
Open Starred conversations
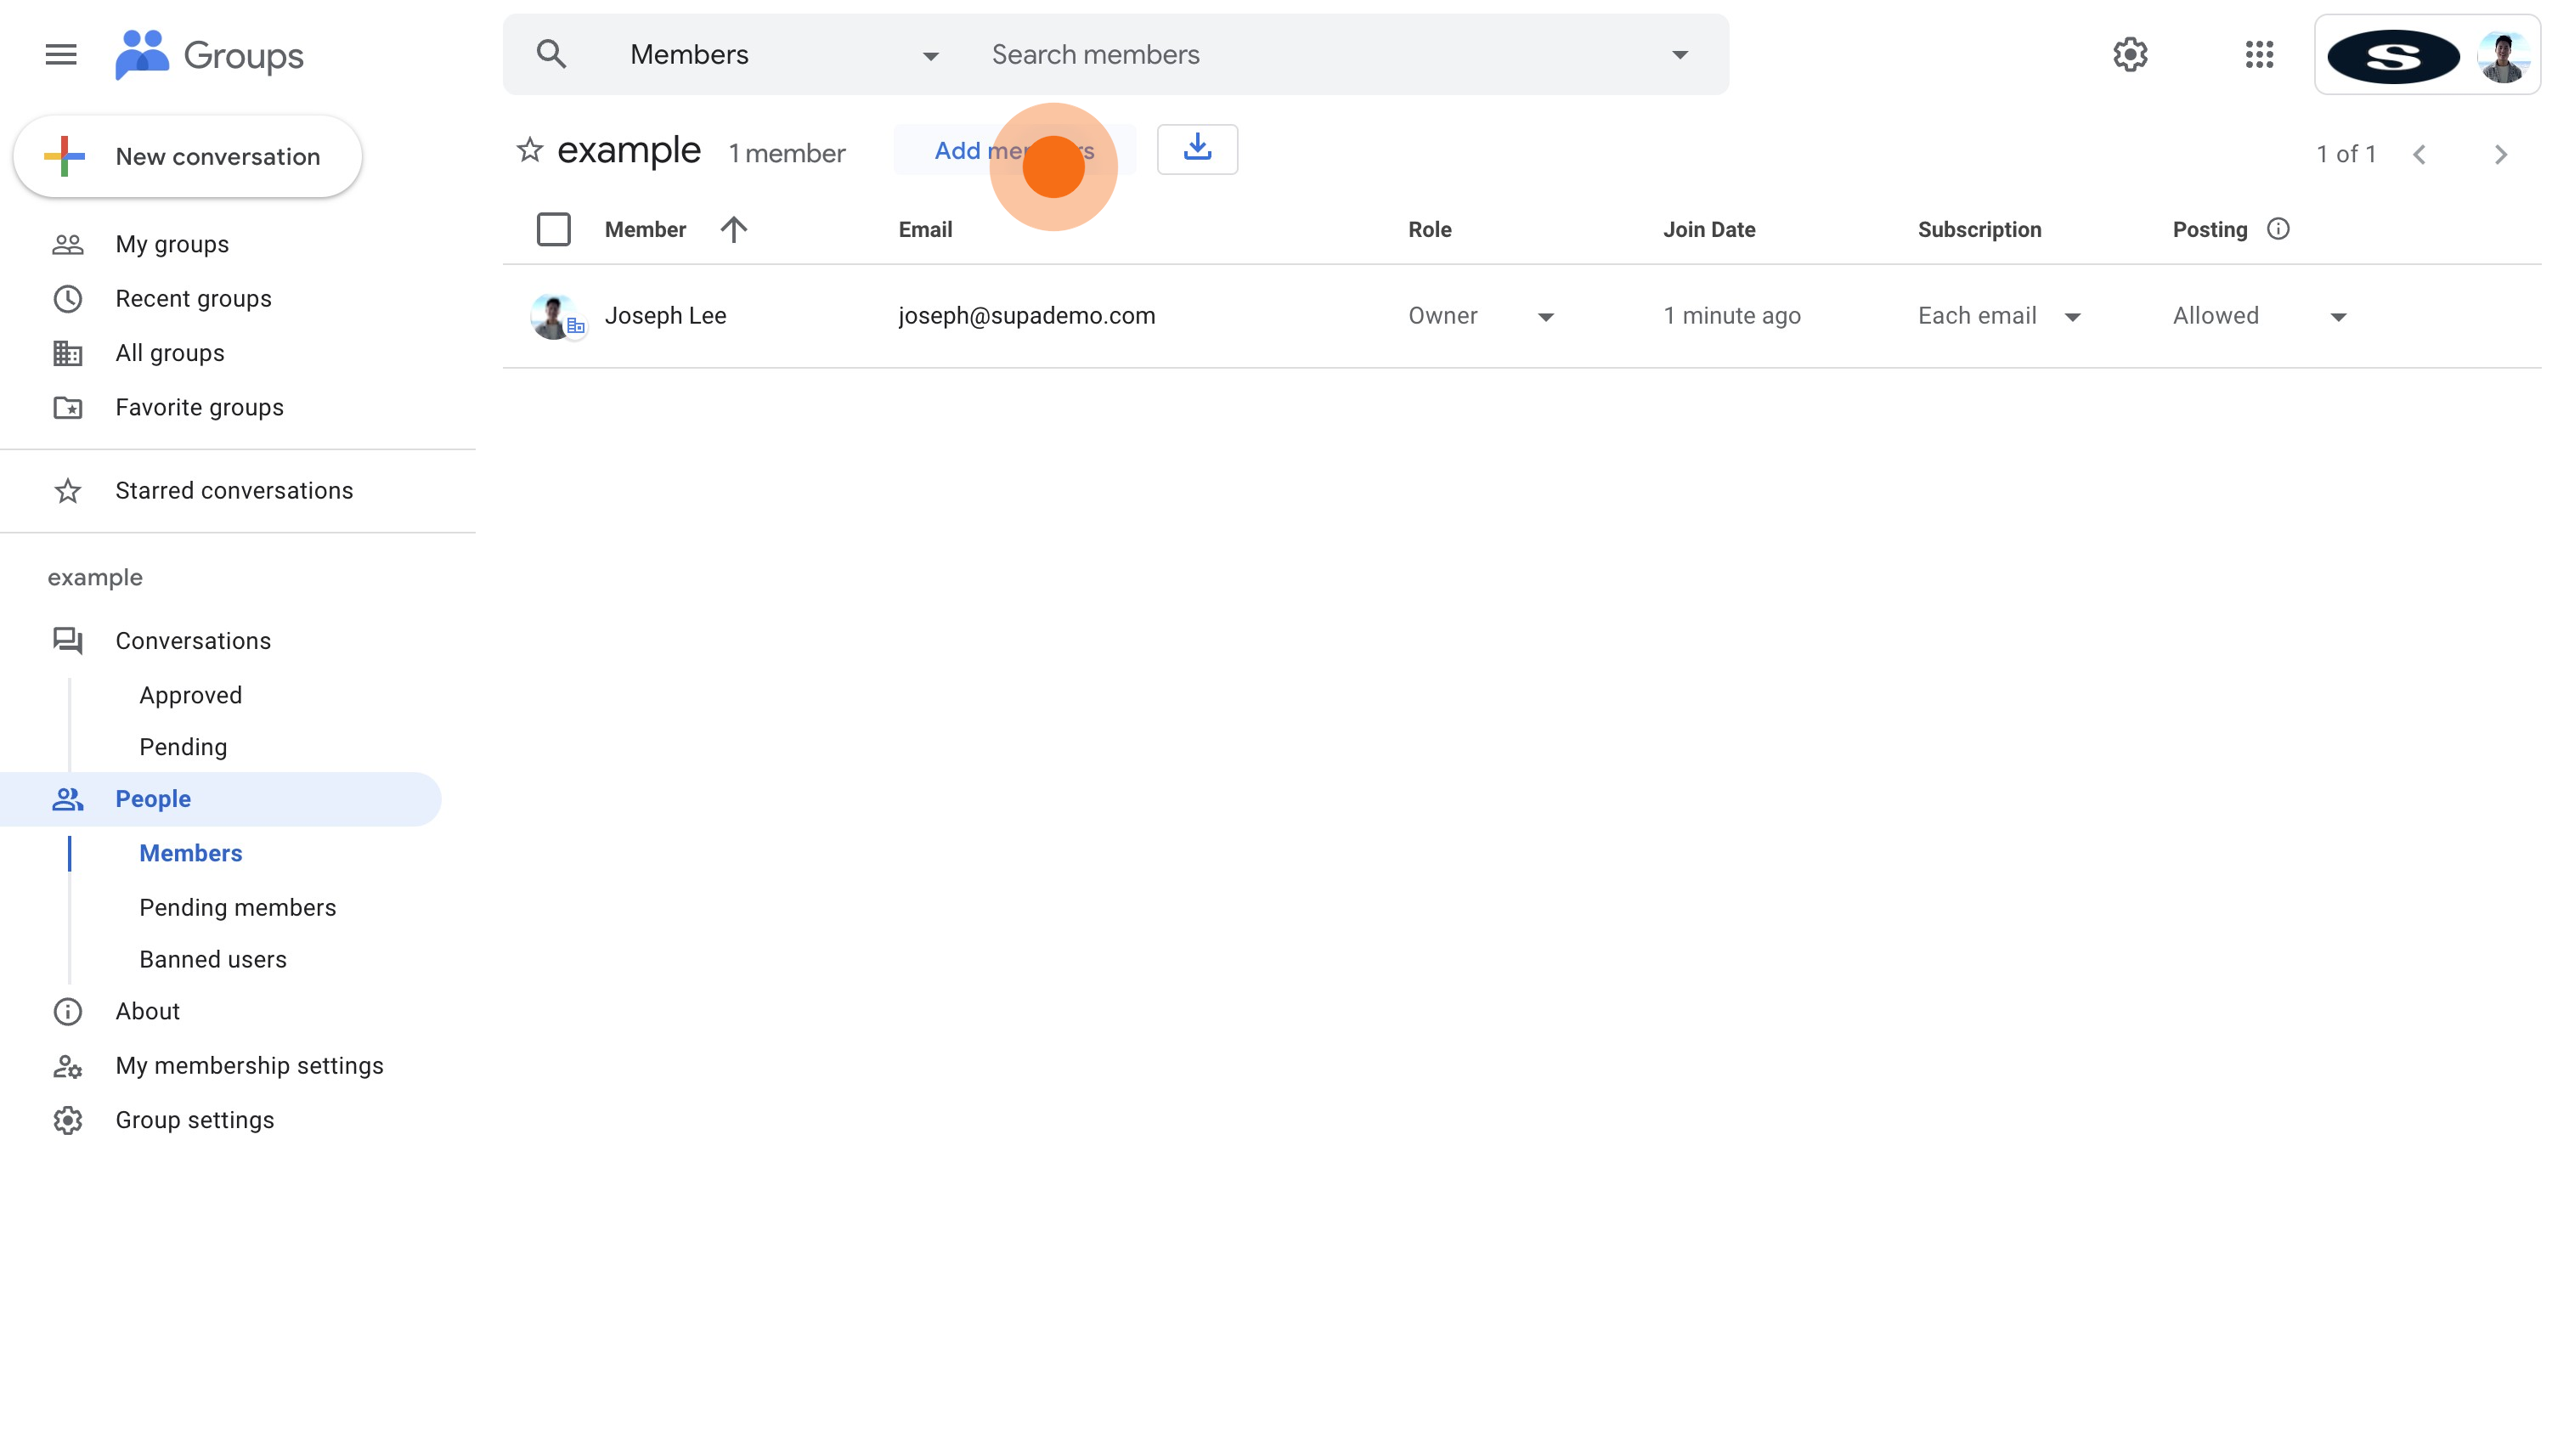(x=234, y=490)
